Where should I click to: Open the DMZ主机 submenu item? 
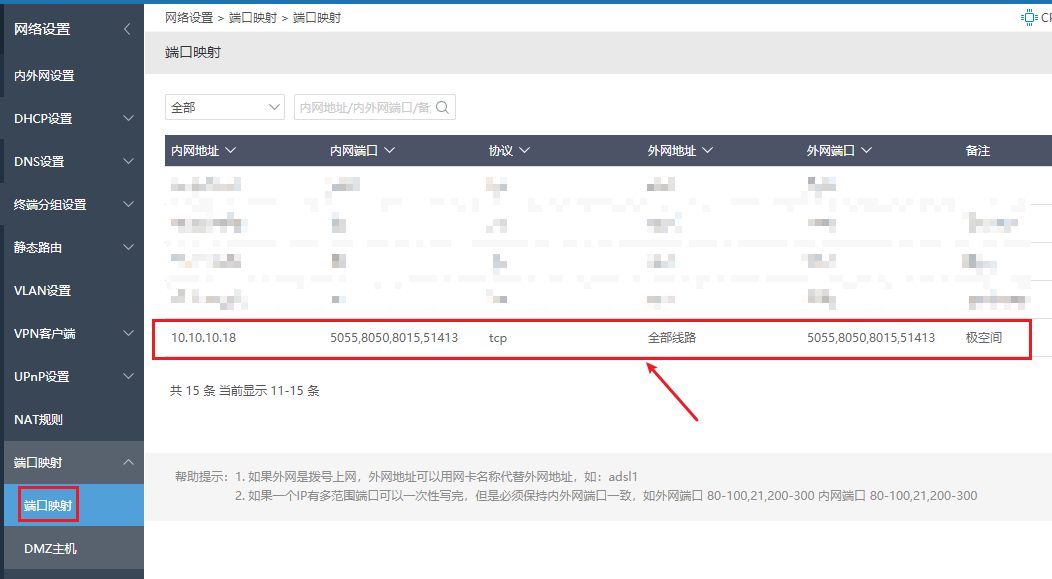[50, 548]
